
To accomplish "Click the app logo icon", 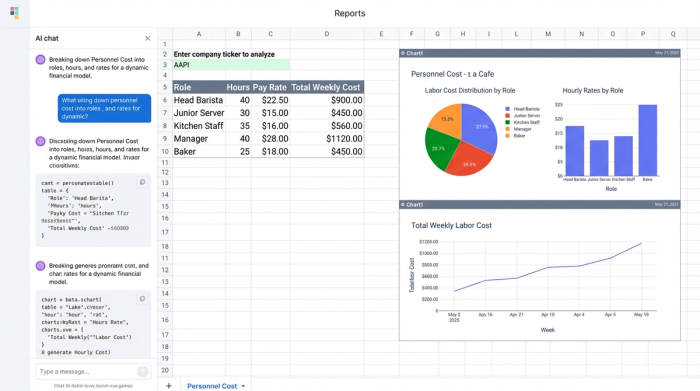I will click(14, 12).
